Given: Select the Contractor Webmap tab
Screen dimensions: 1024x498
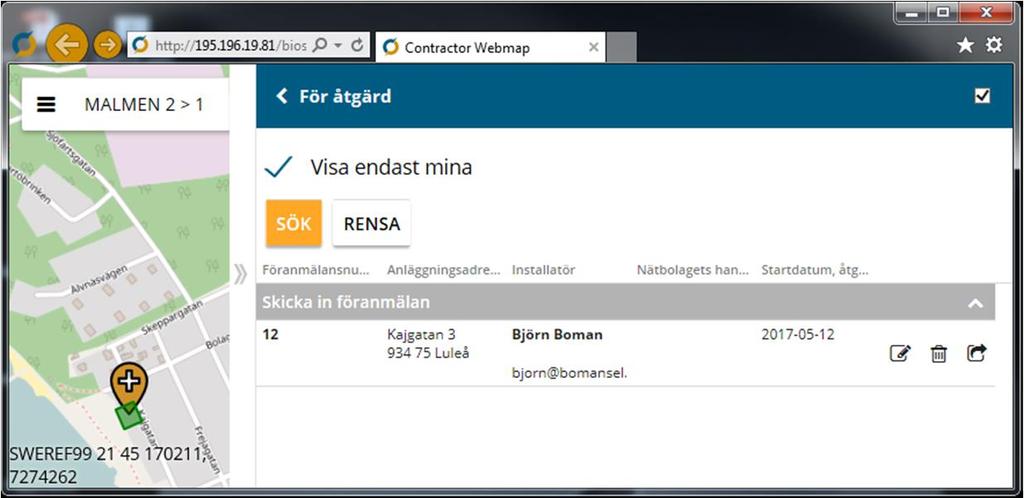Looking at the screenshot, I should pos(490,48).
